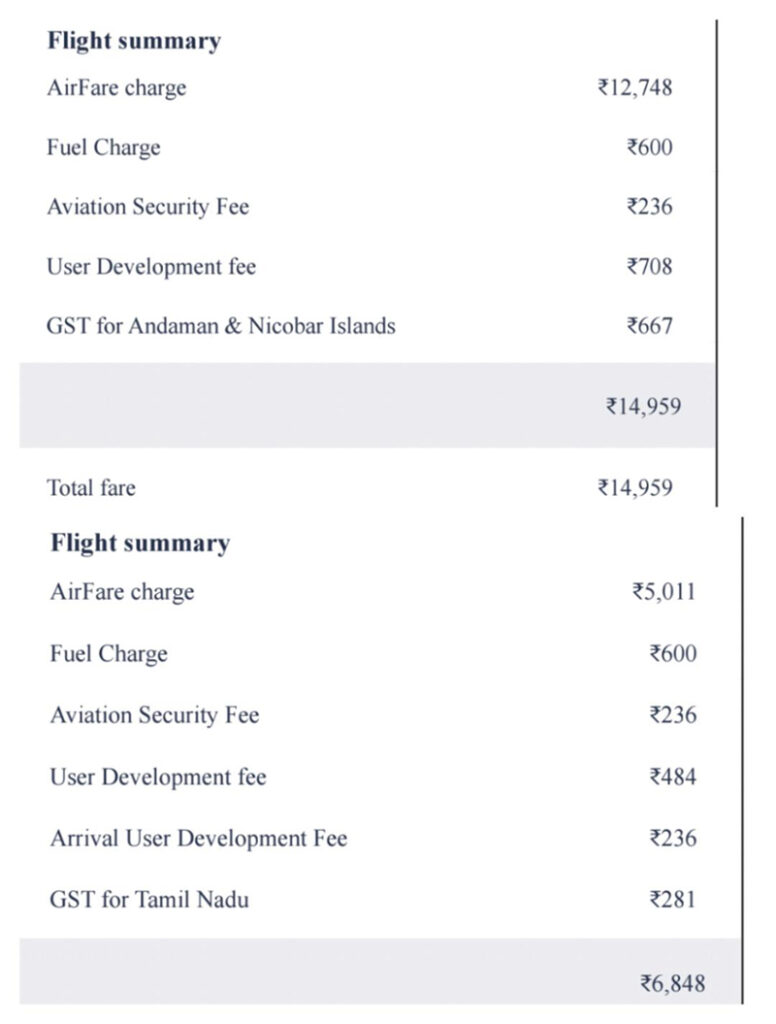Click User Development fee ₹708 amount

click(x=649, y=266)
